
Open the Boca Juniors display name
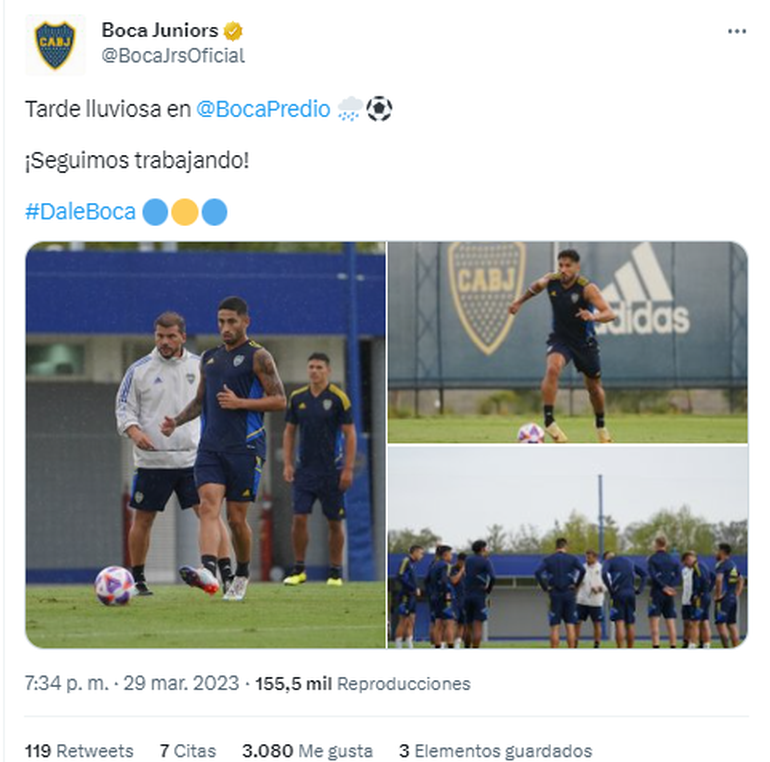tap(160, 30)
